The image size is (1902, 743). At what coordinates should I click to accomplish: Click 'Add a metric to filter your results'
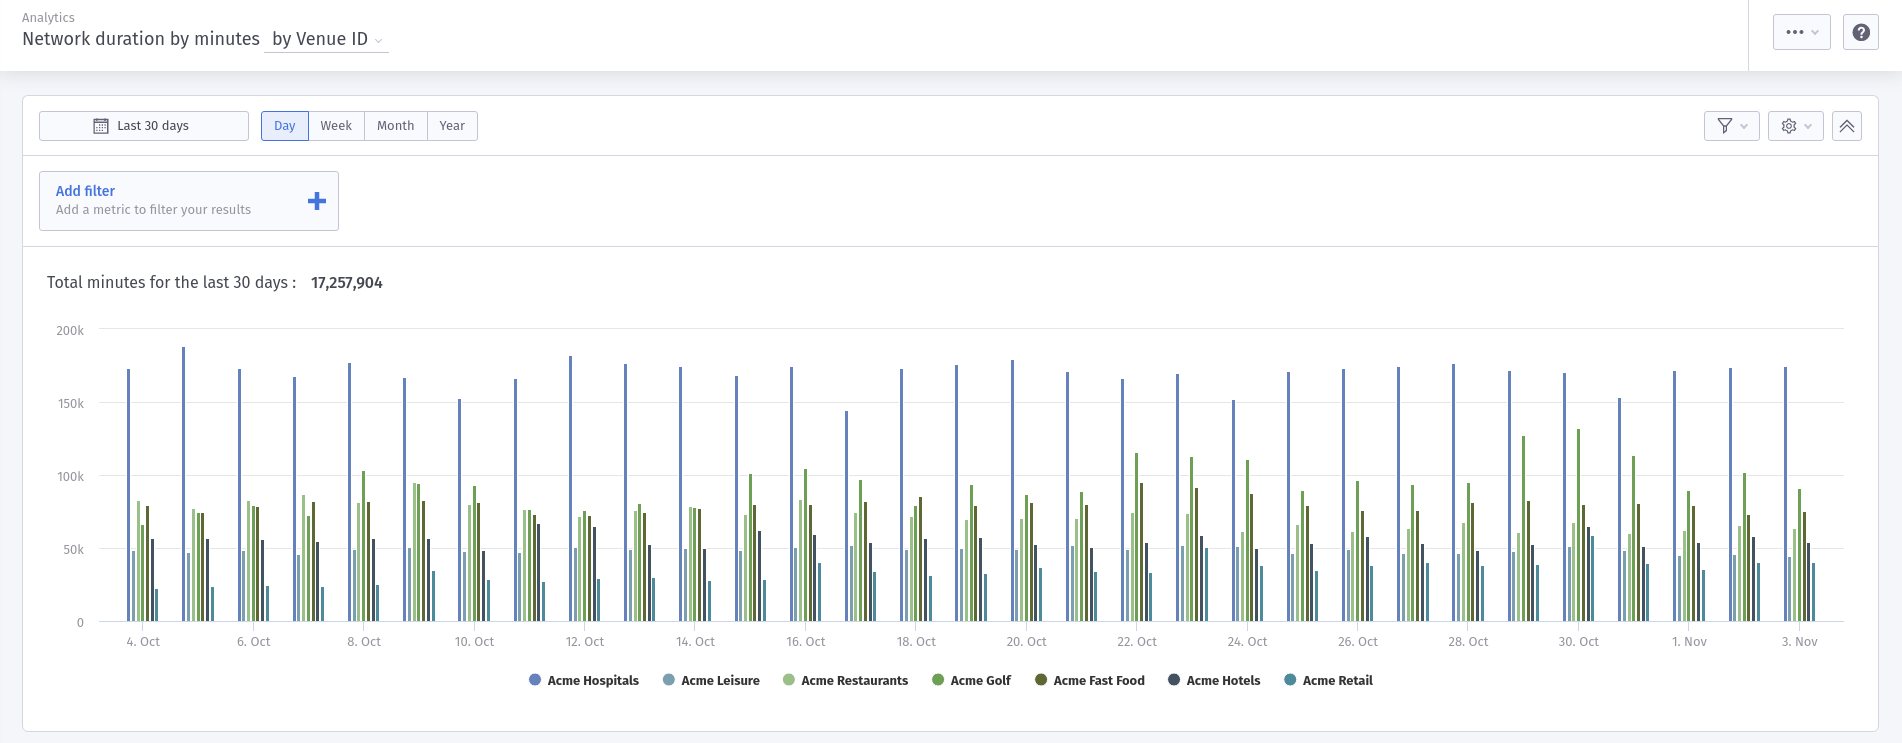153,210
